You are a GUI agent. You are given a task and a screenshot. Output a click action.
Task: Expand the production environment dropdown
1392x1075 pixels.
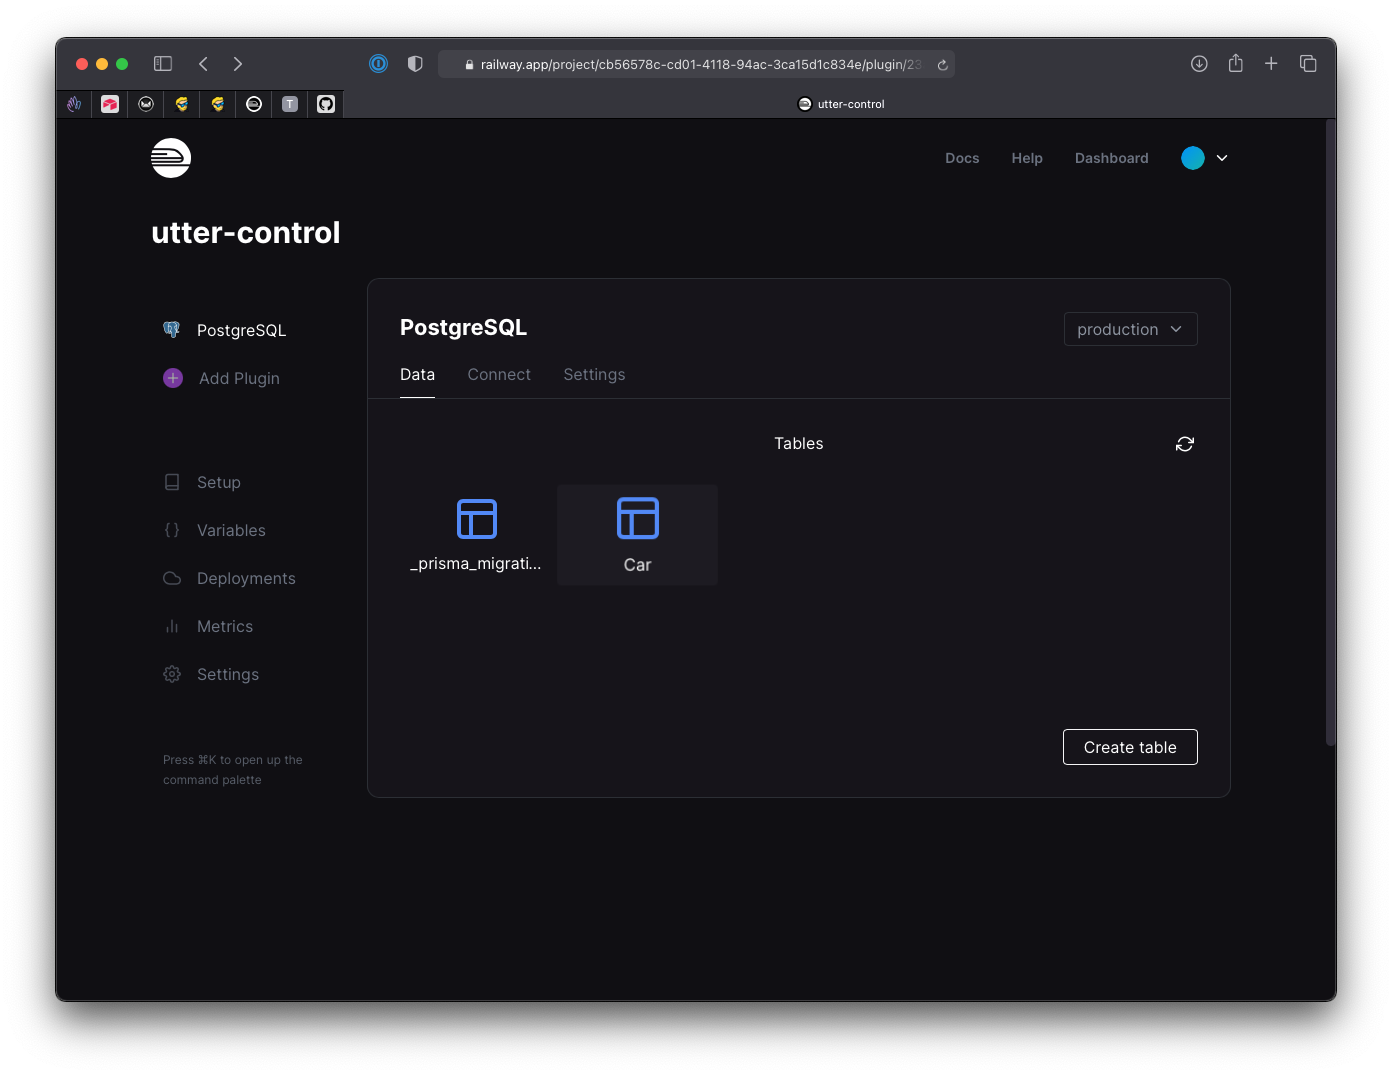coord(1130,329)
